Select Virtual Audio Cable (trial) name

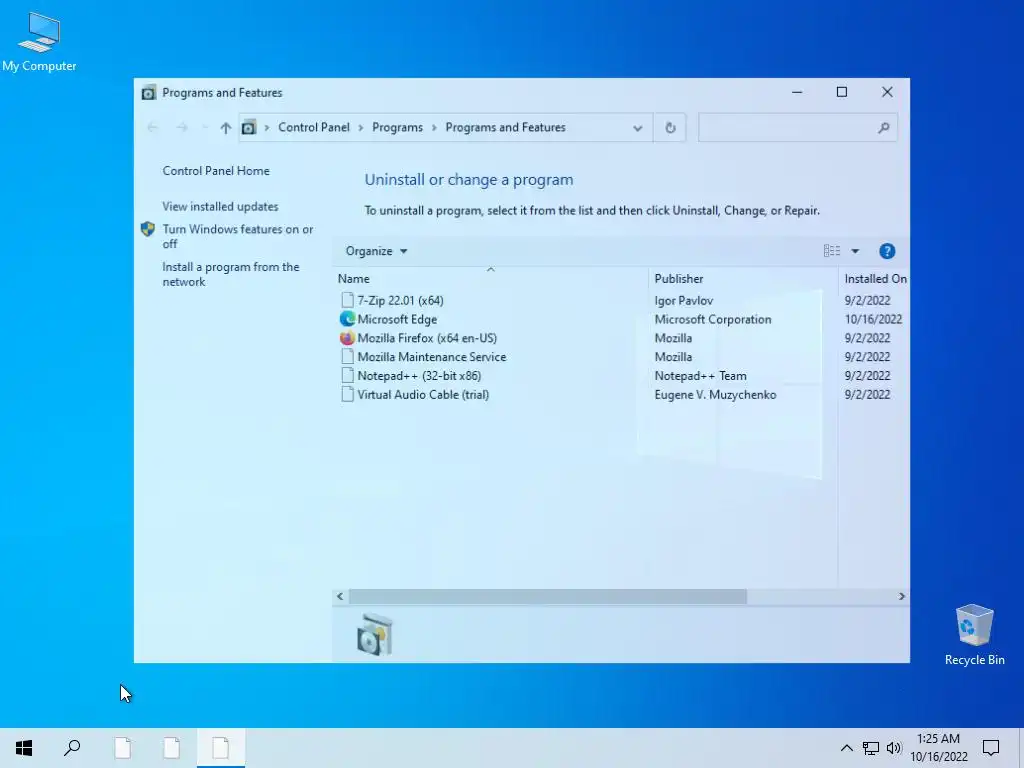coord(423,395)
